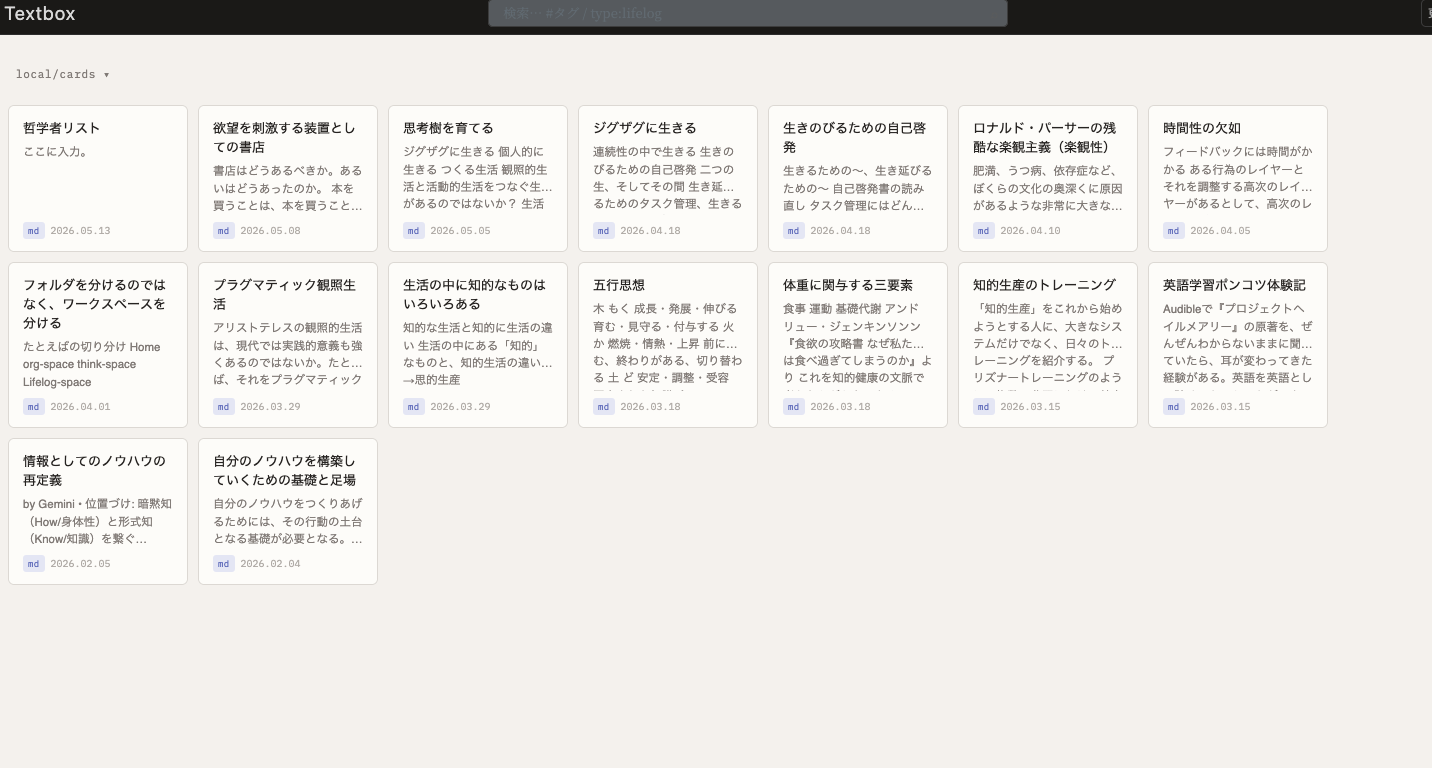Open the 体重に関与する三要素 card
This screenshot has width=1432, height=768.
click(x=858, y=345)
